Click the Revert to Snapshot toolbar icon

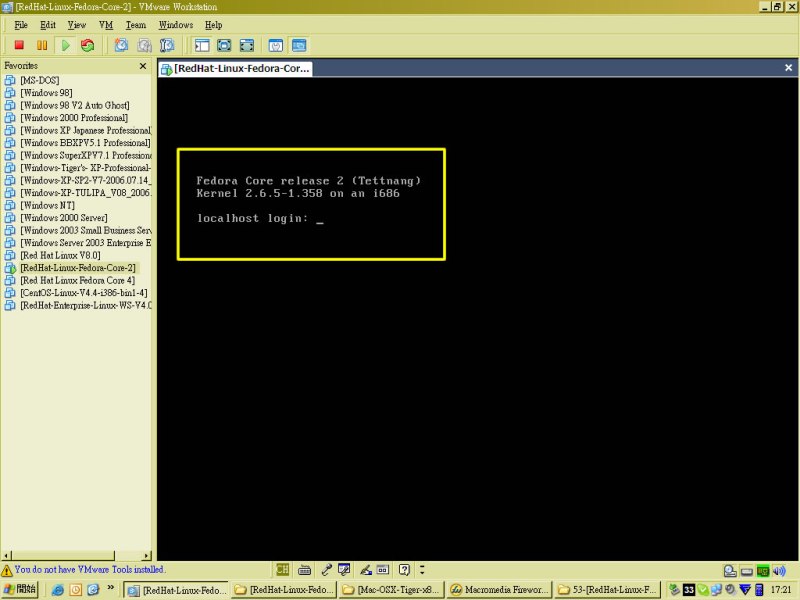[144, 45]
